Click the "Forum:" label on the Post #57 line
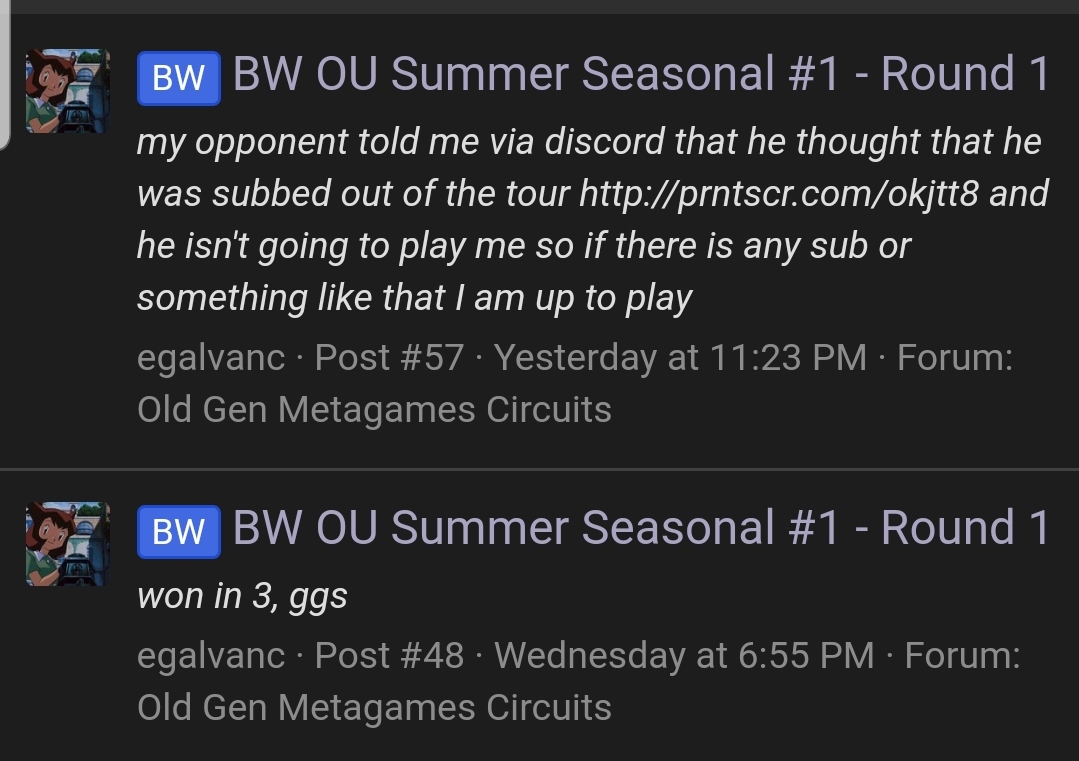The width and height of the screenshot is (1079, 761). click(x=955, y=357)
